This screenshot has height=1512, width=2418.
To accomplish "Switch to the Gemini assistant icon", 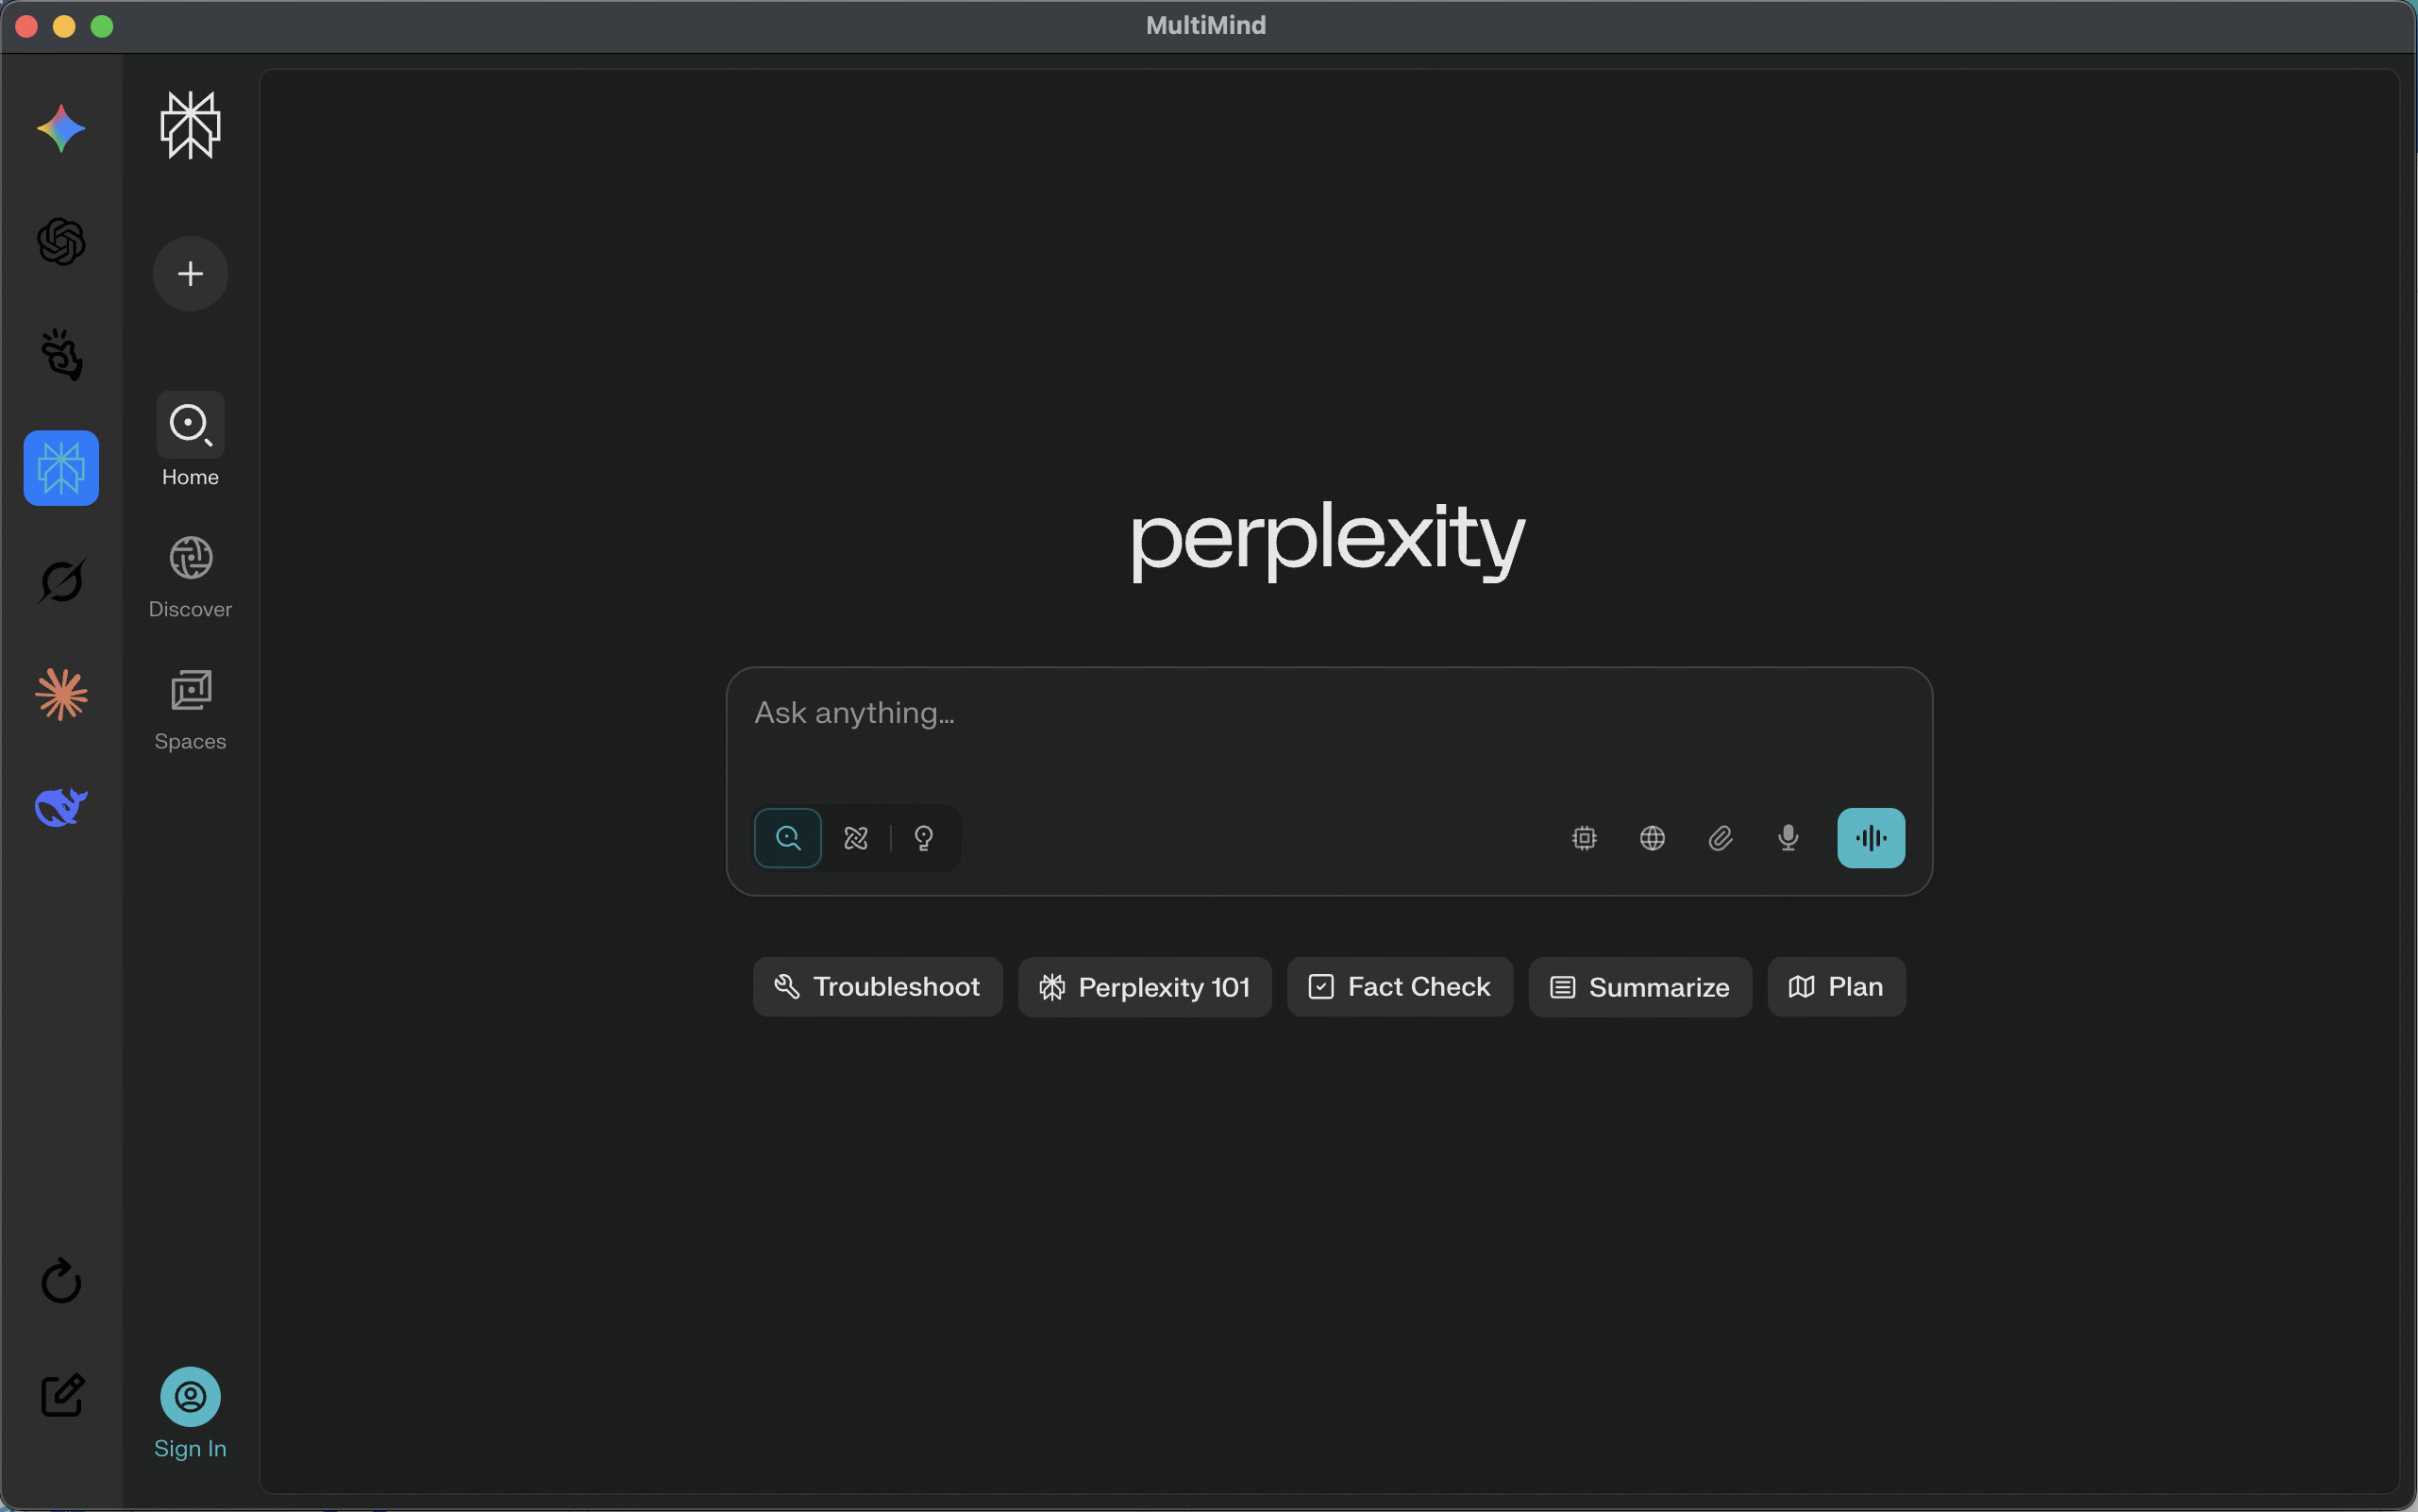I will click(x=61, y=129).
